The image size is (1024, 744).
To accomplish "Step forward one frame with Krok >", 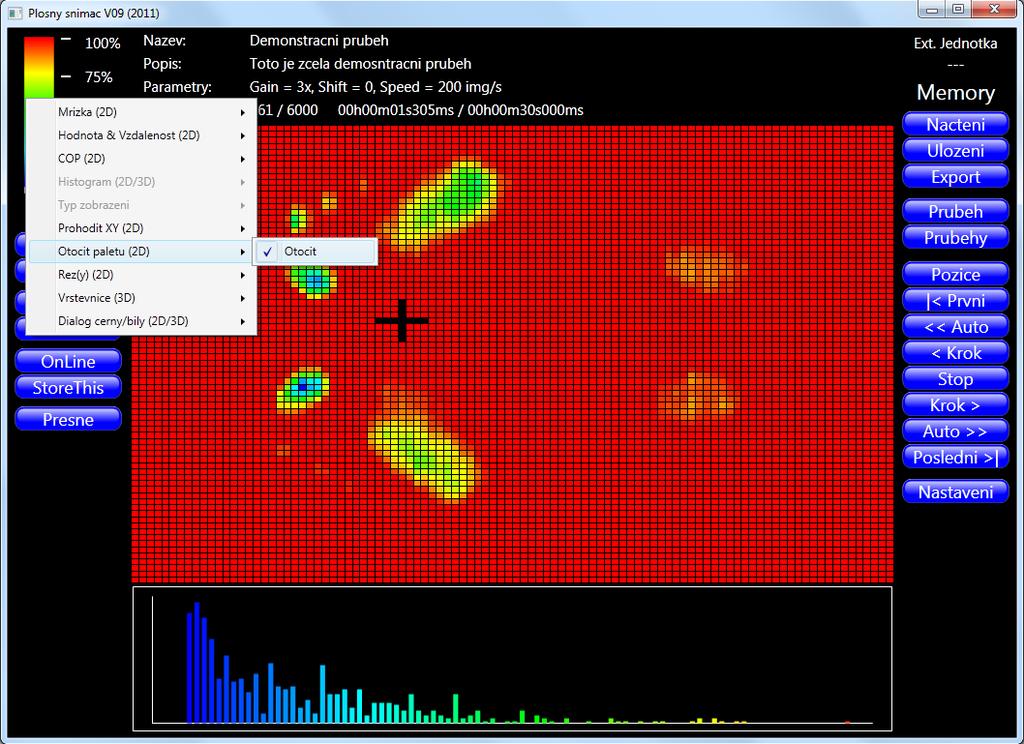I will (x=955, y=404).
